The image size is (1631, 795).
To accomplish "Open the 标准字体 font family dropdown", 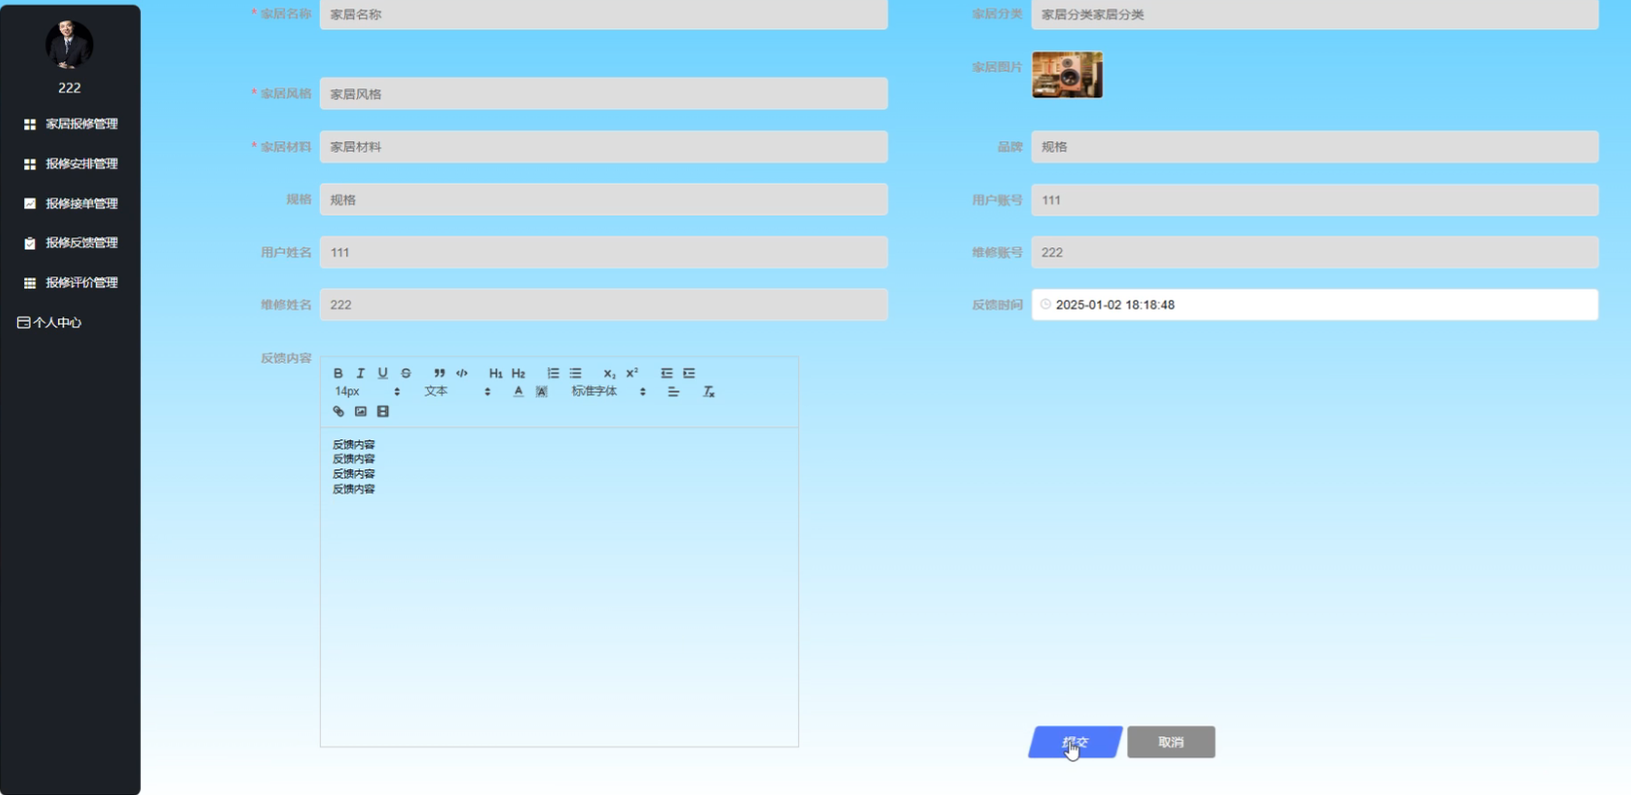I will 608,392.
